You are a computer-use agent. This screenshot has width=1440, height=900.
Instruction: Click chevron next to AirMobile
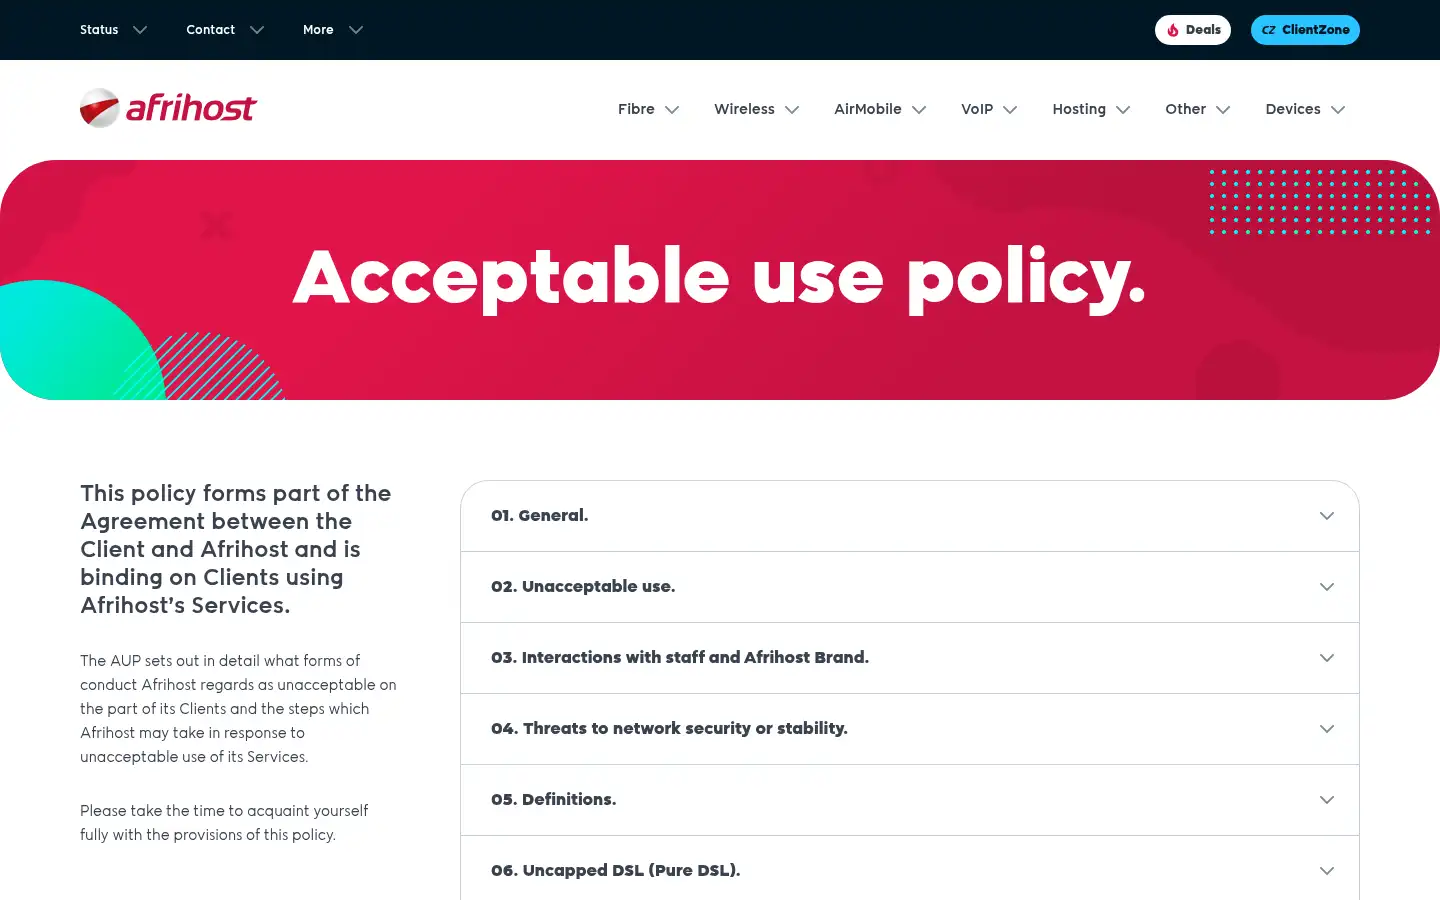(919, 110)
